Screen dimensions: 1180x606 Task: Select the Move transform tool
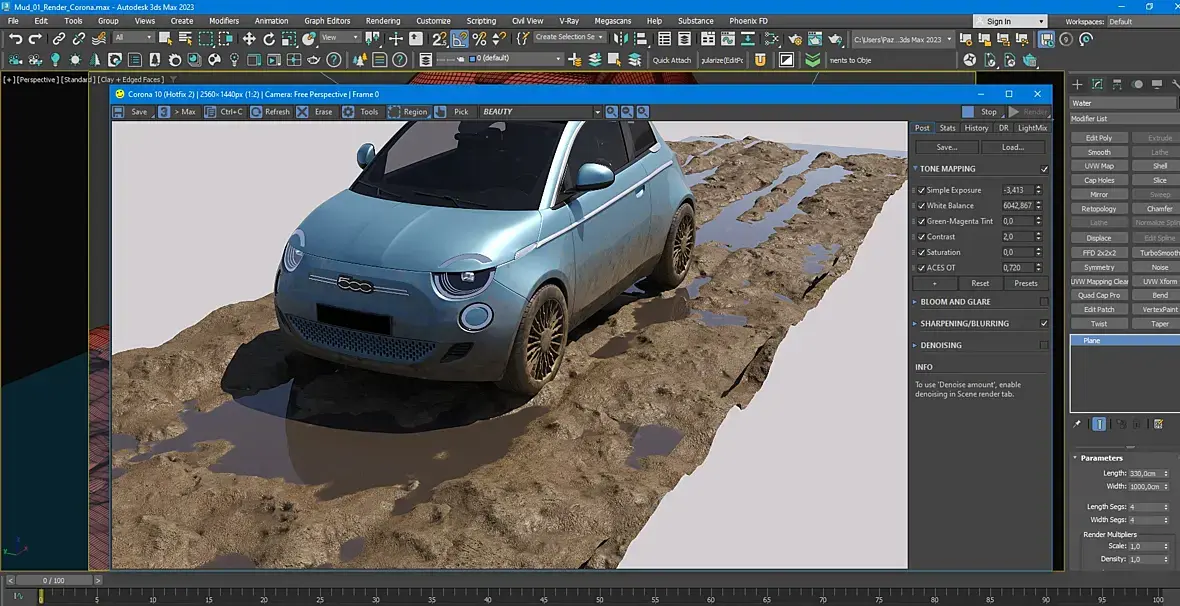(249, 39)
